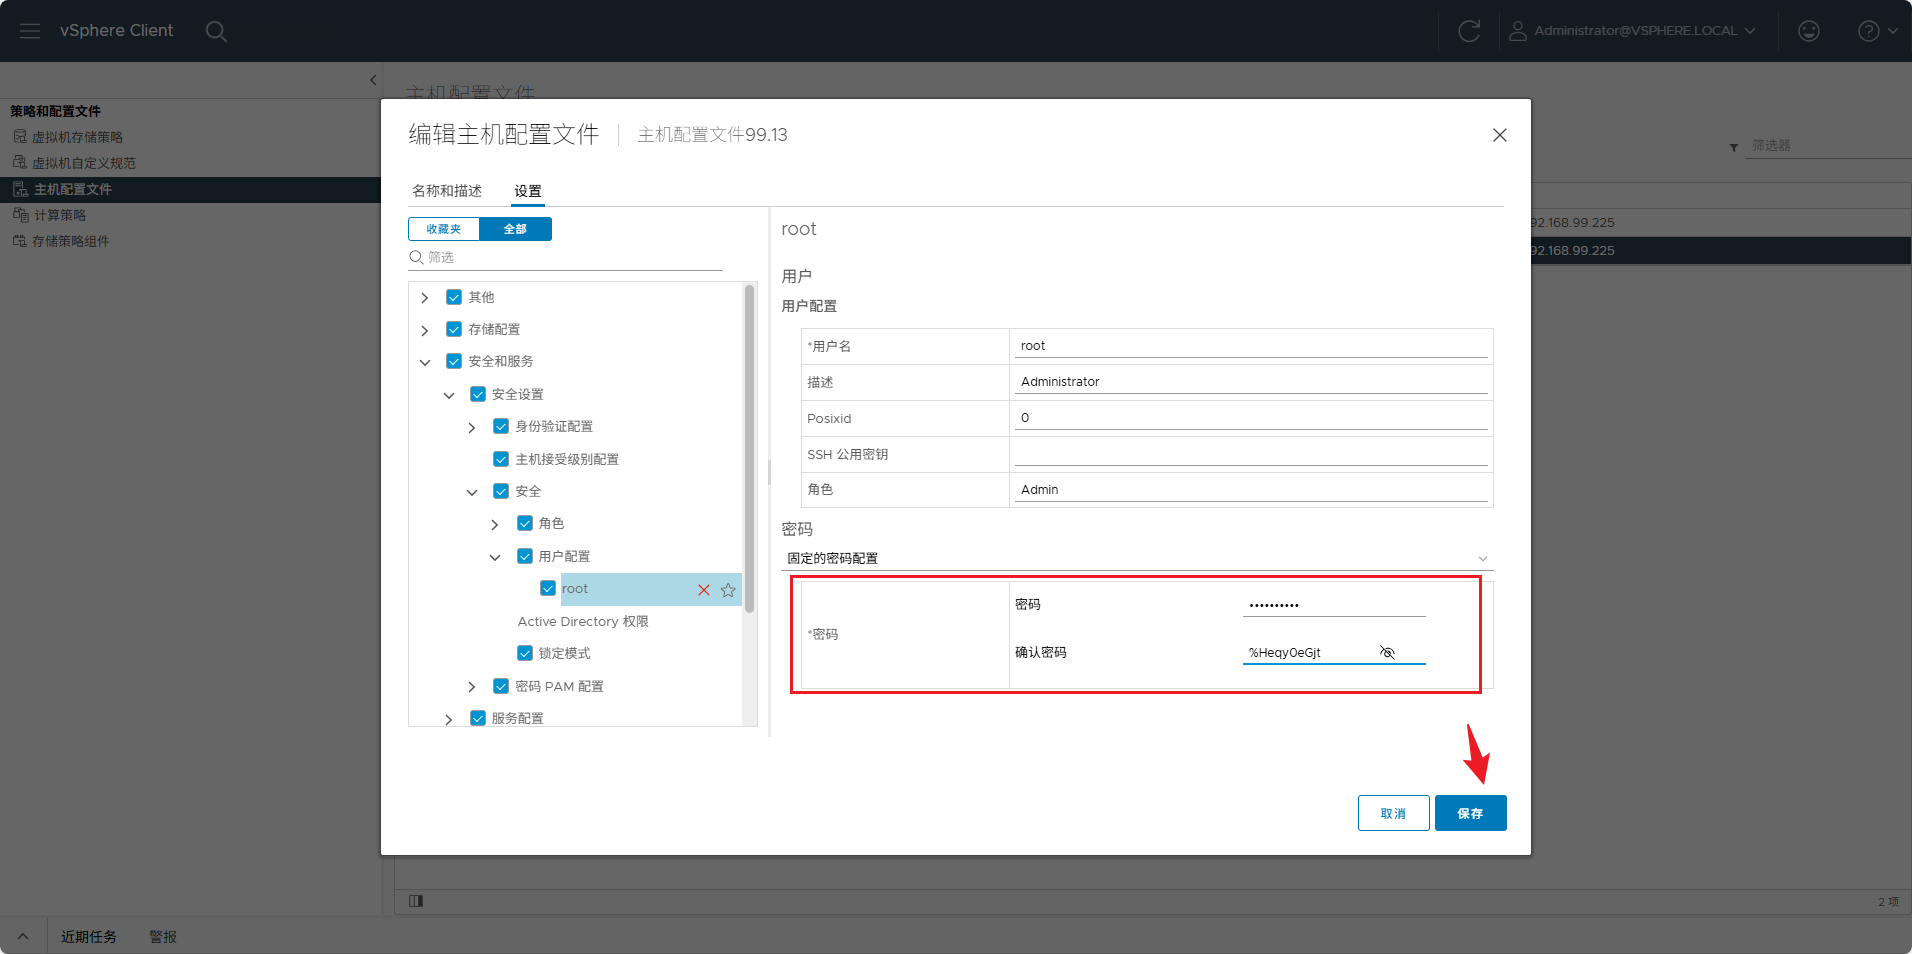Click the red X remove icon beside root
The height and width of the screenshot is (954, 1912).
click(704, 590)
